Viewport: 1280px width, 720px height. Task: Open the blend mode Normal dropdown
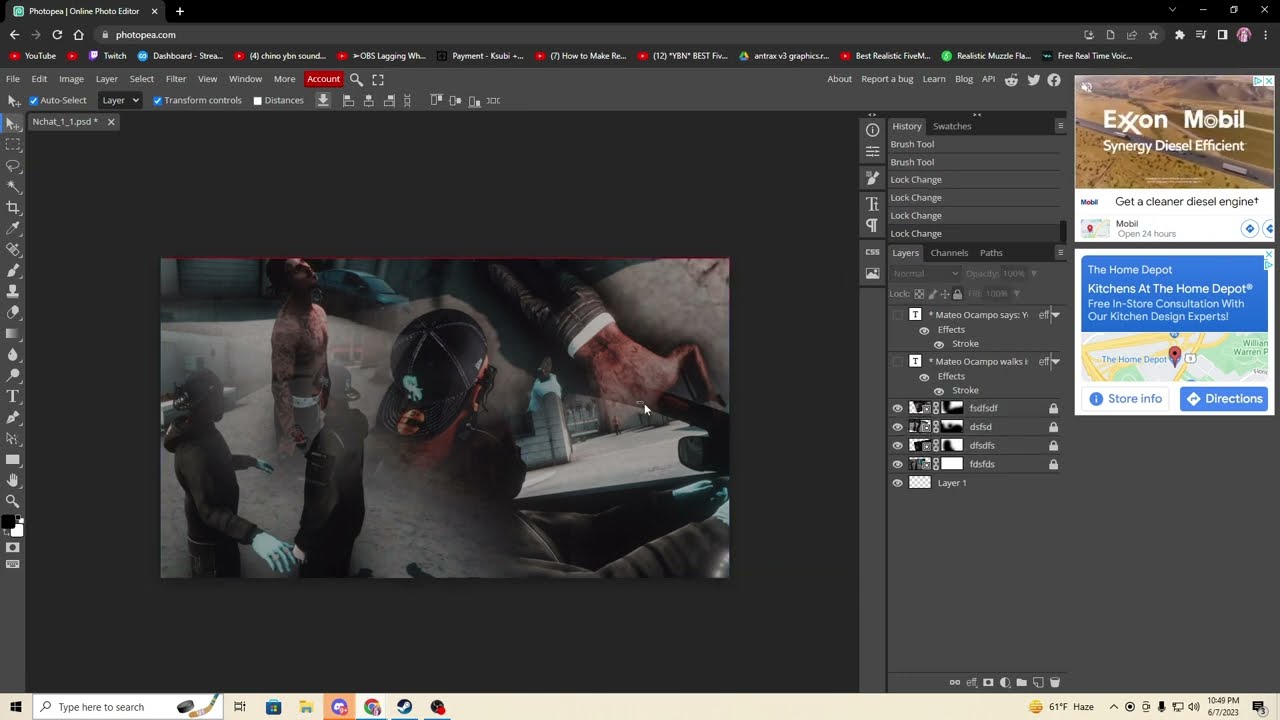tap(925, 273)
